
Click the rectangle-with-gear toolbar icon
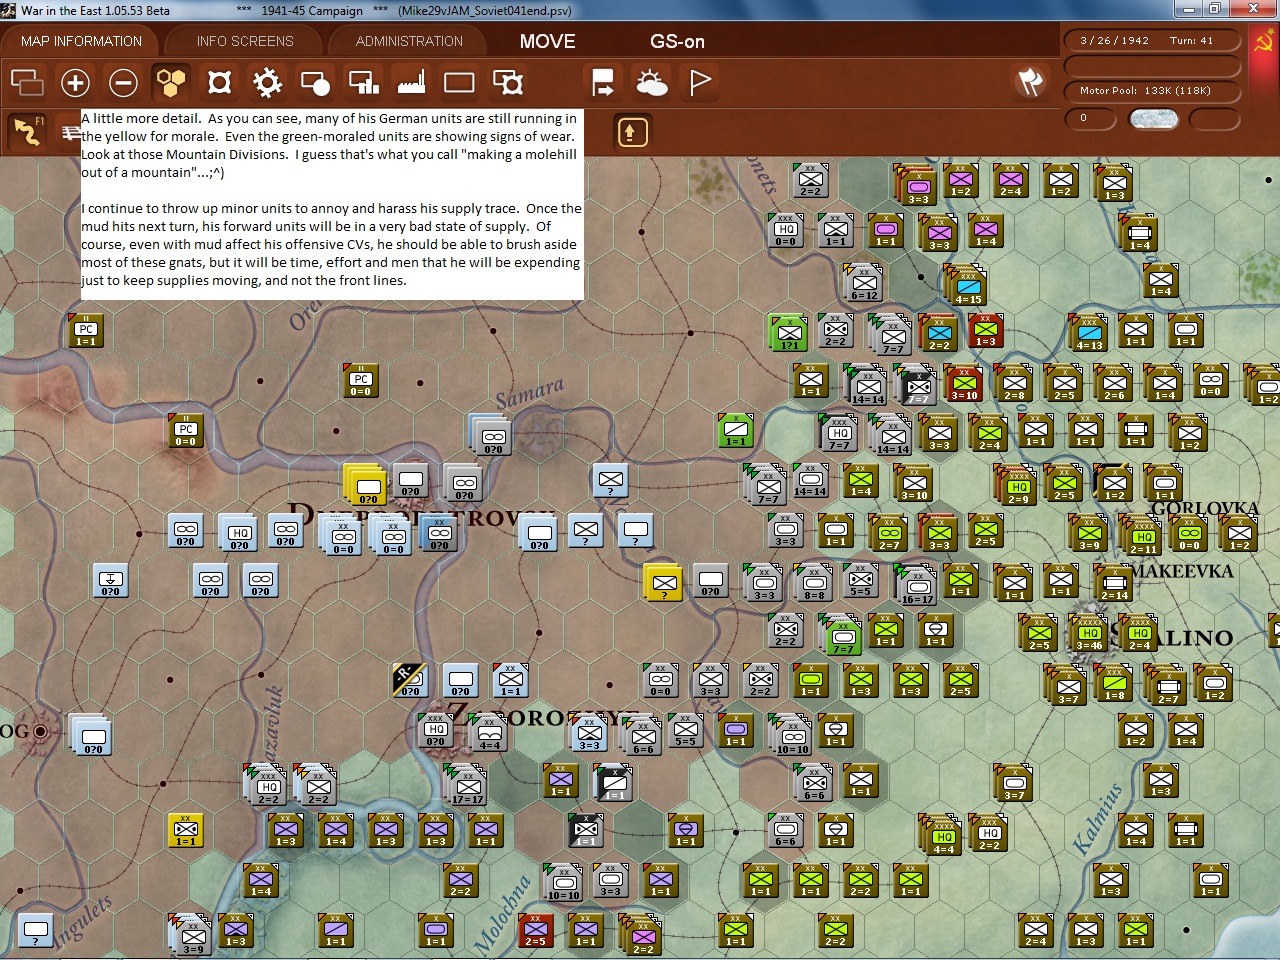click(x=507, y=82)
